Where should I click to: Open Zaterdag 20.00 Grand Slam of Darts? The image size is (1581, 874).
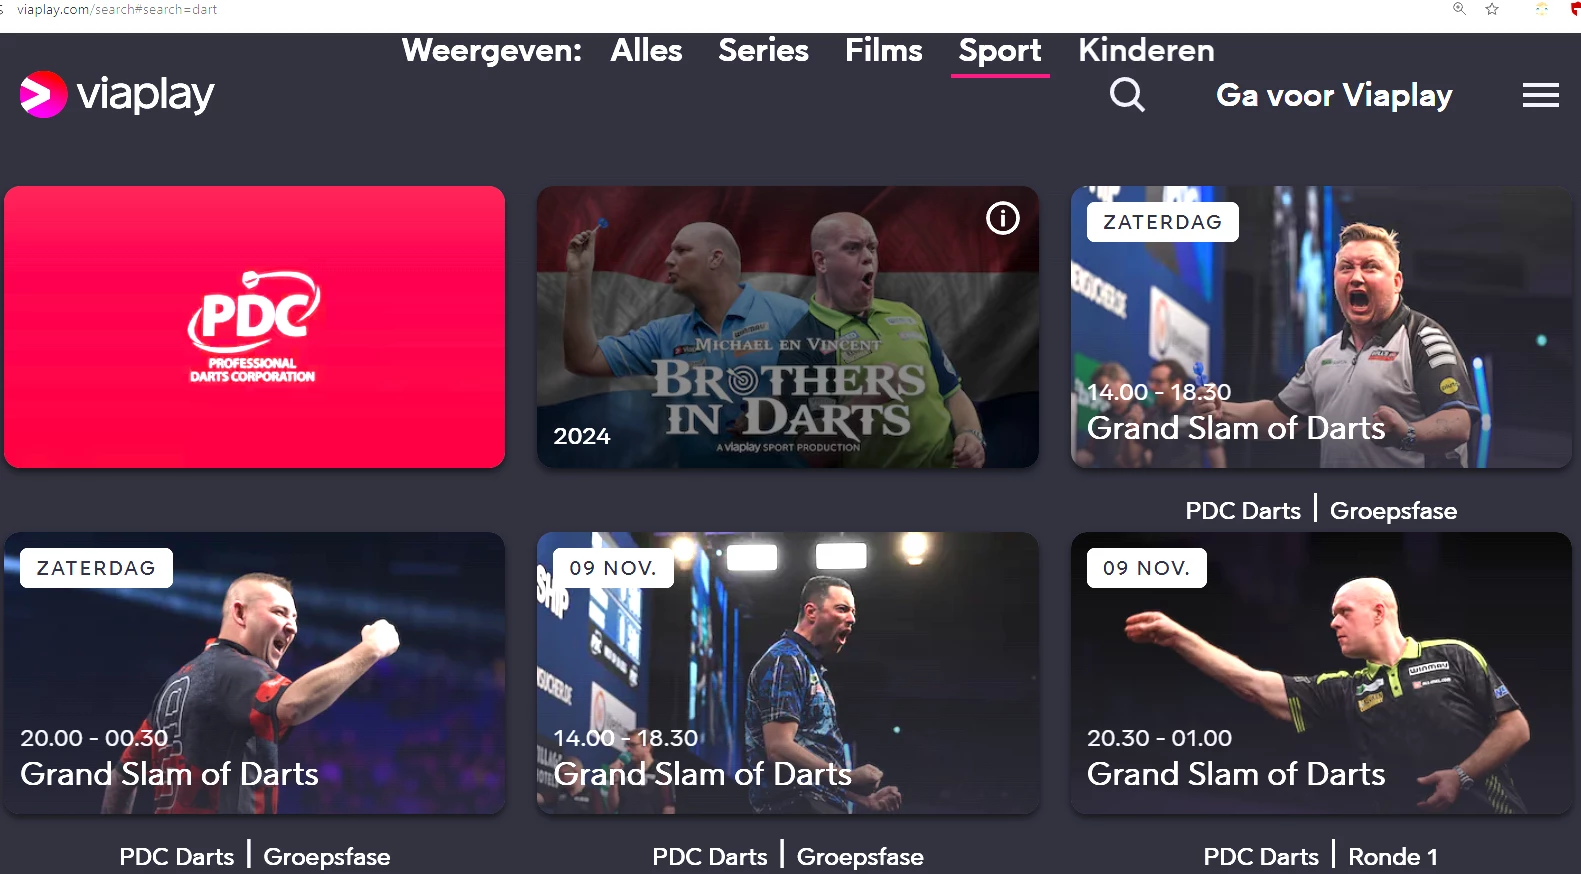coord(254,673)
